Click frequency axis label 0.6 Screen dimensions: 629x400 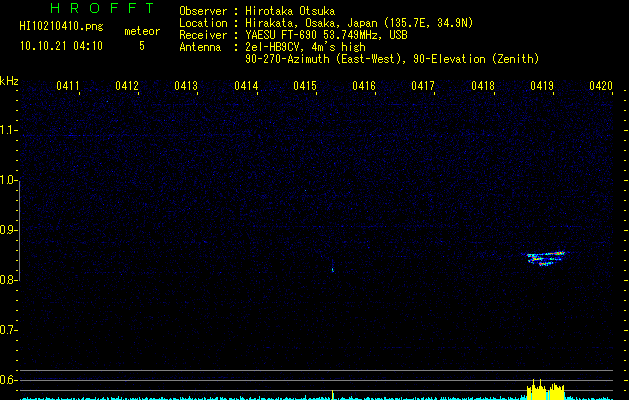point(8,380)
